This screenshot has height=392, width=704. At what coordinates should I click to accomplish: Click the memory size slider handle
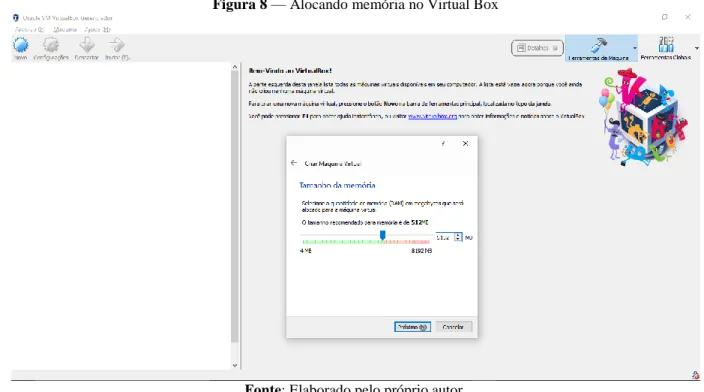[x=383, y=235]
